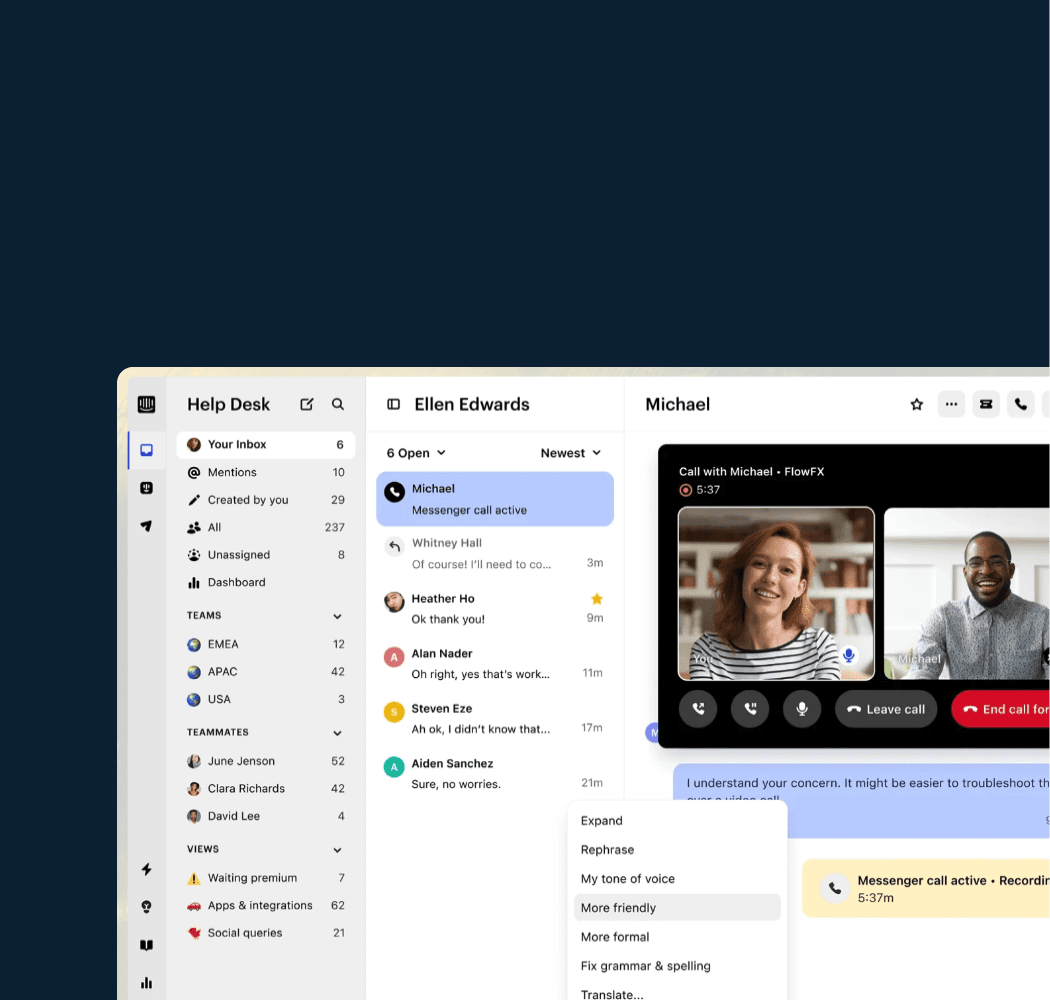The width and height of the screenshot is (1050, 1000).
Task: Click the hold call icon button
Action: (x=750, y=709)
